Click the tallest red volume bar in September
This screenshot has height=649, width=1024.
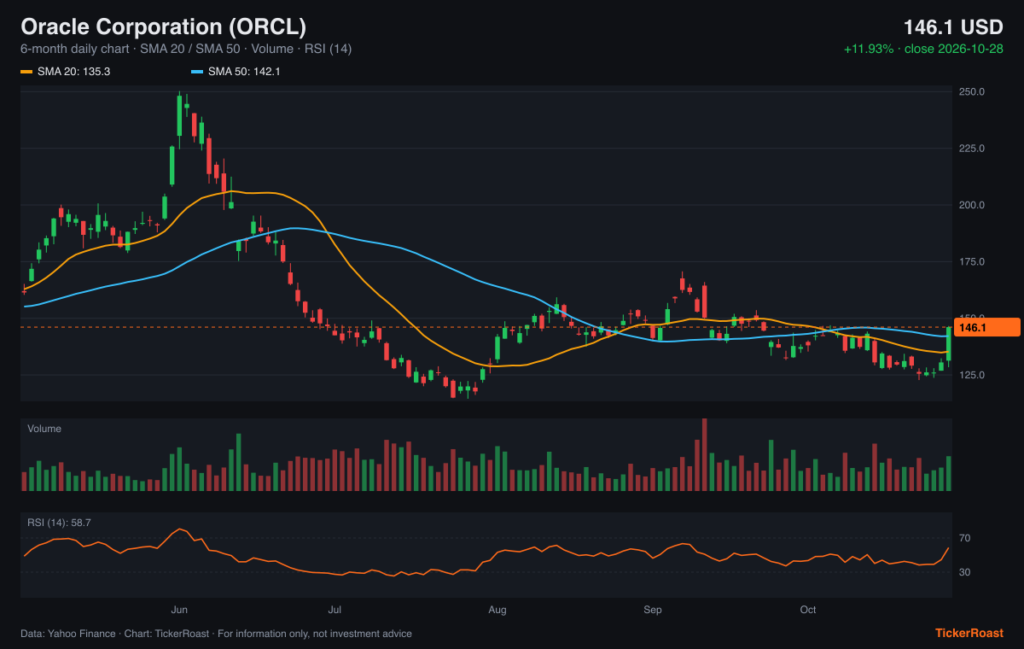705,454
